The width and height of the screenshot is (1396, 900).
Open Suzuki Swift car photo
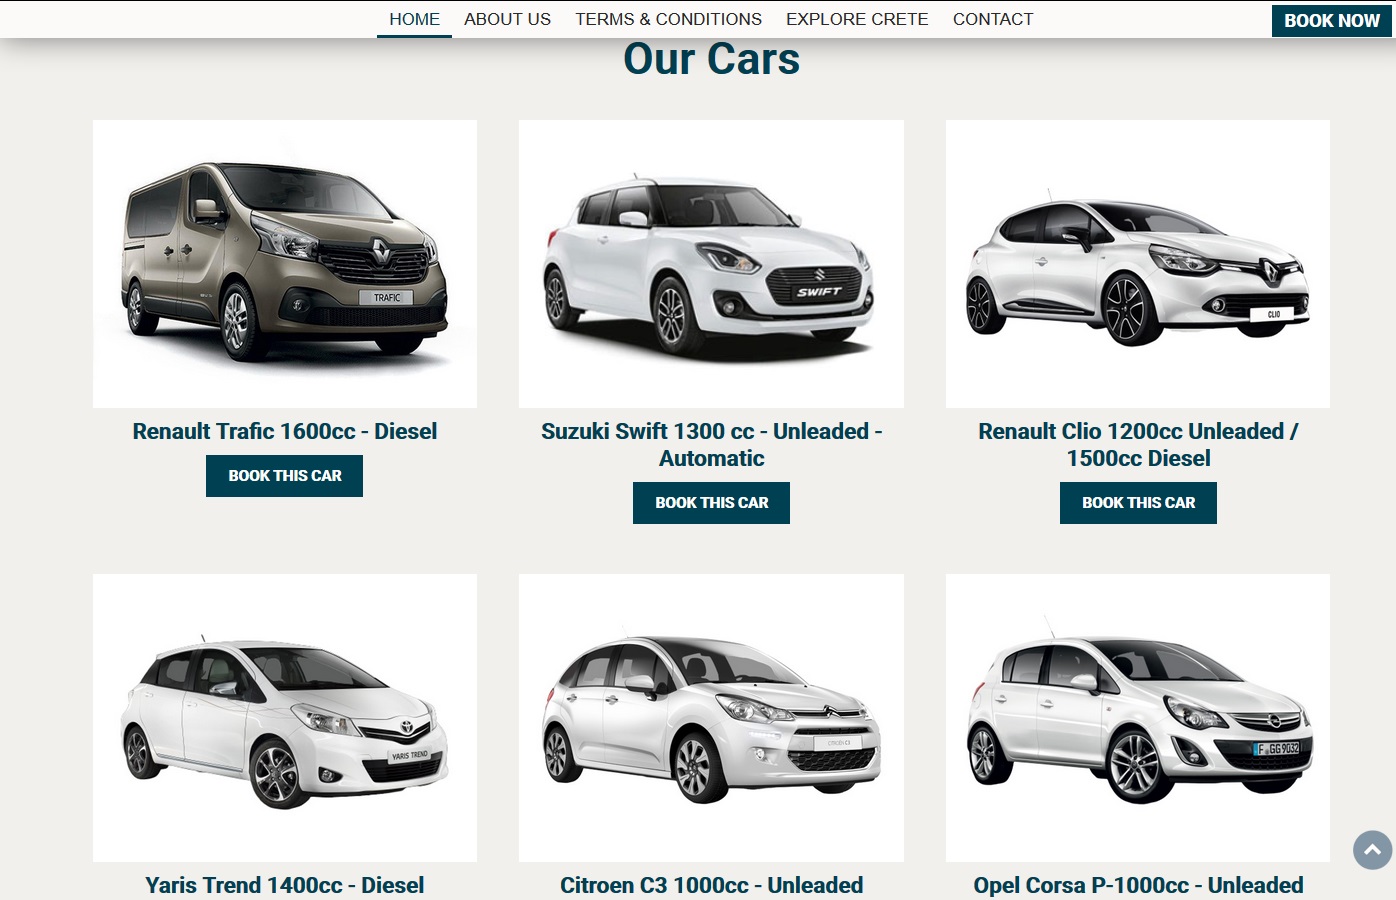[x=711, y=264]
